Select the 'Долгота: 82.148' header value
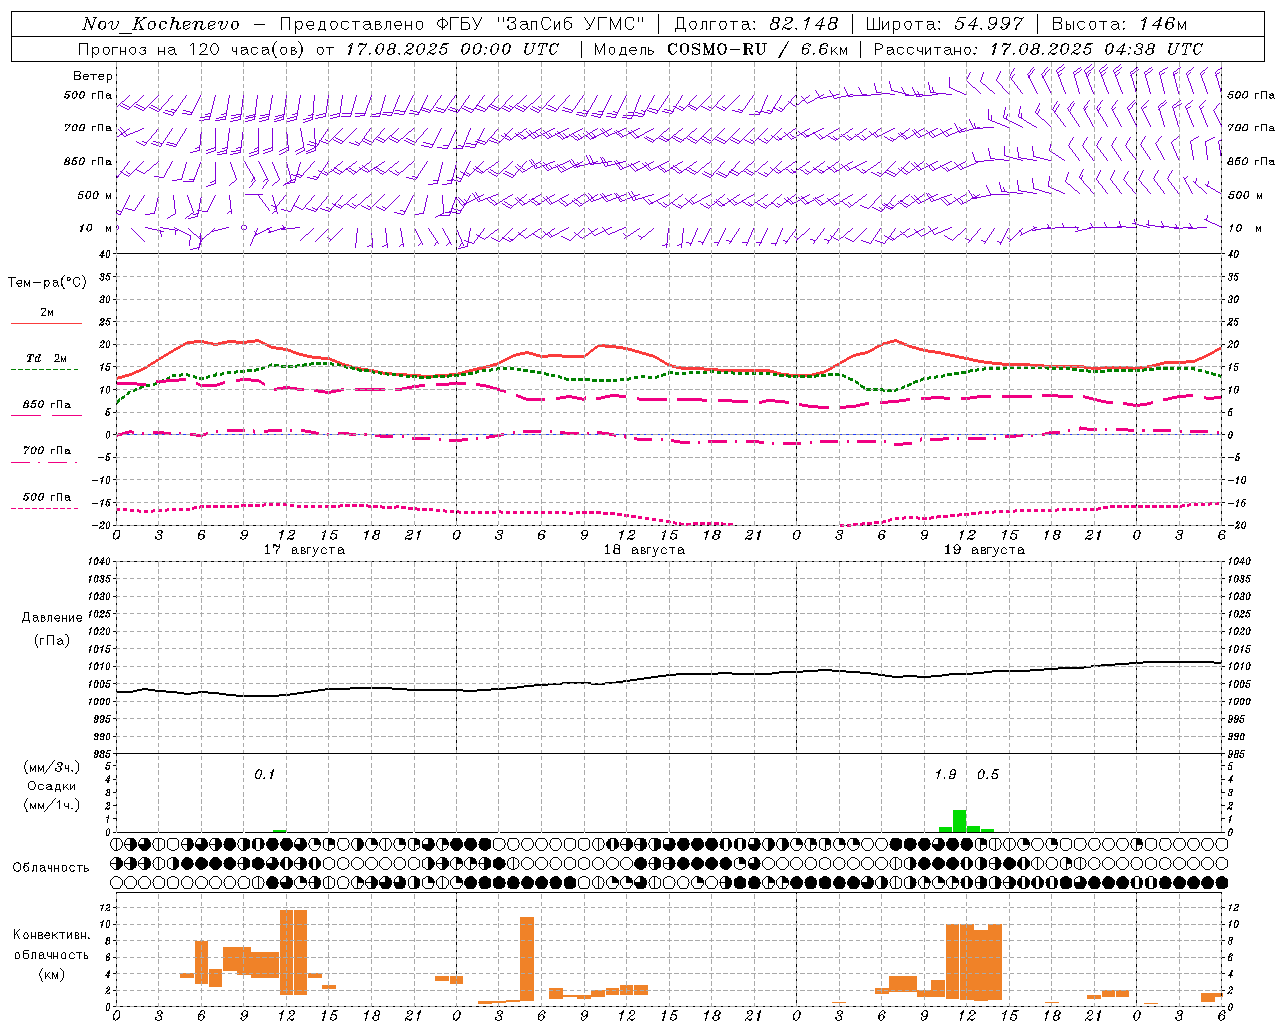This screenshot has height=1024, width=1280. [x=757, y=24]
